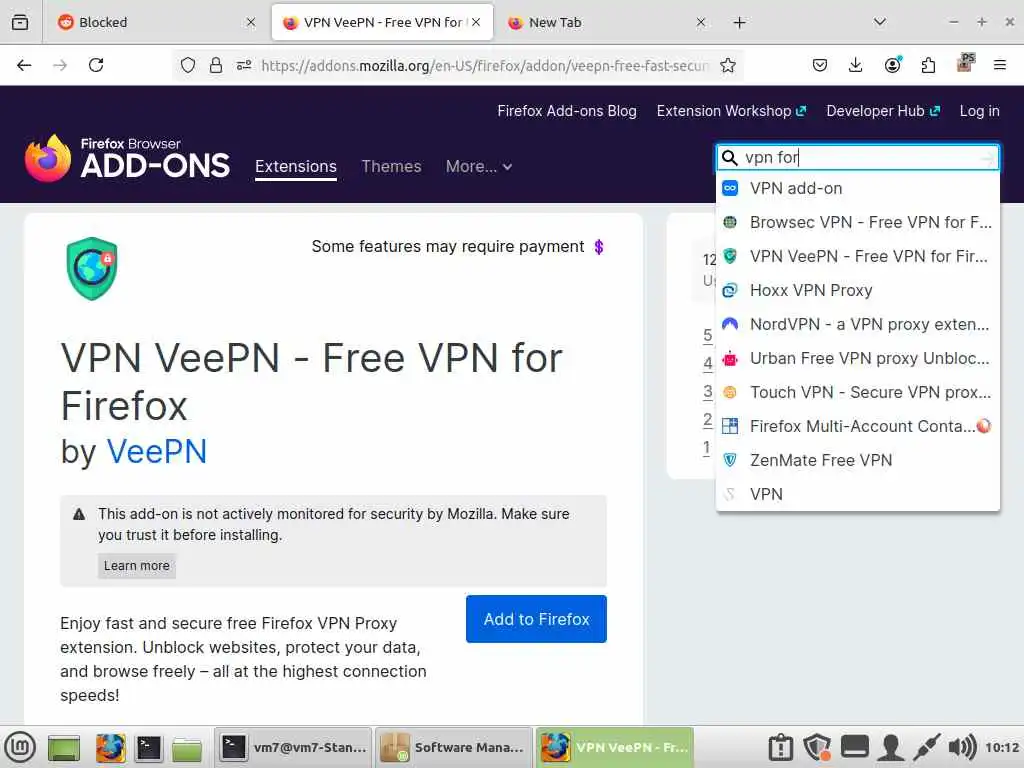
Task: Switch to Software Manager window
Action: pyautogui.click(x=454, y=747)
